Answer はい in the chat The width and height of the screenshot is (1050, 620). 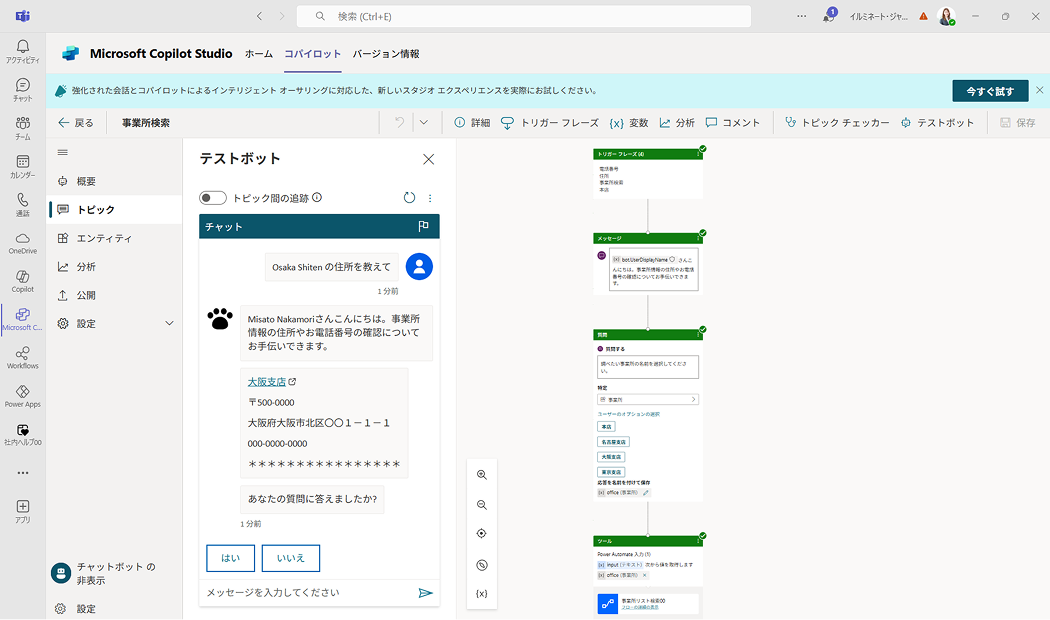click(230, 558)
